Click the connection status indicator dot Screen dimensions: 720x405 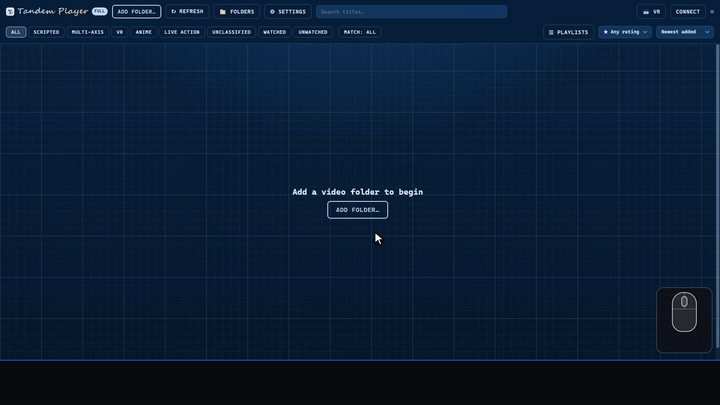pyautogui.click(x=712, y=11)
